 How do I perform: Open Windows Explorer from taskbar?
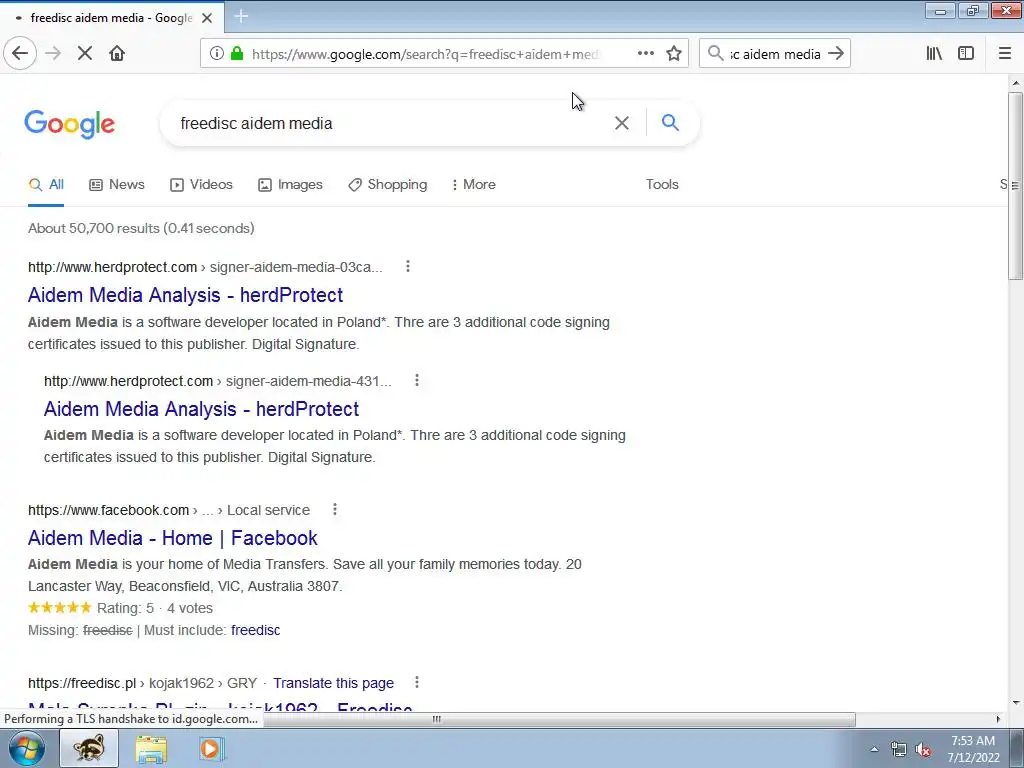[151, 748]
